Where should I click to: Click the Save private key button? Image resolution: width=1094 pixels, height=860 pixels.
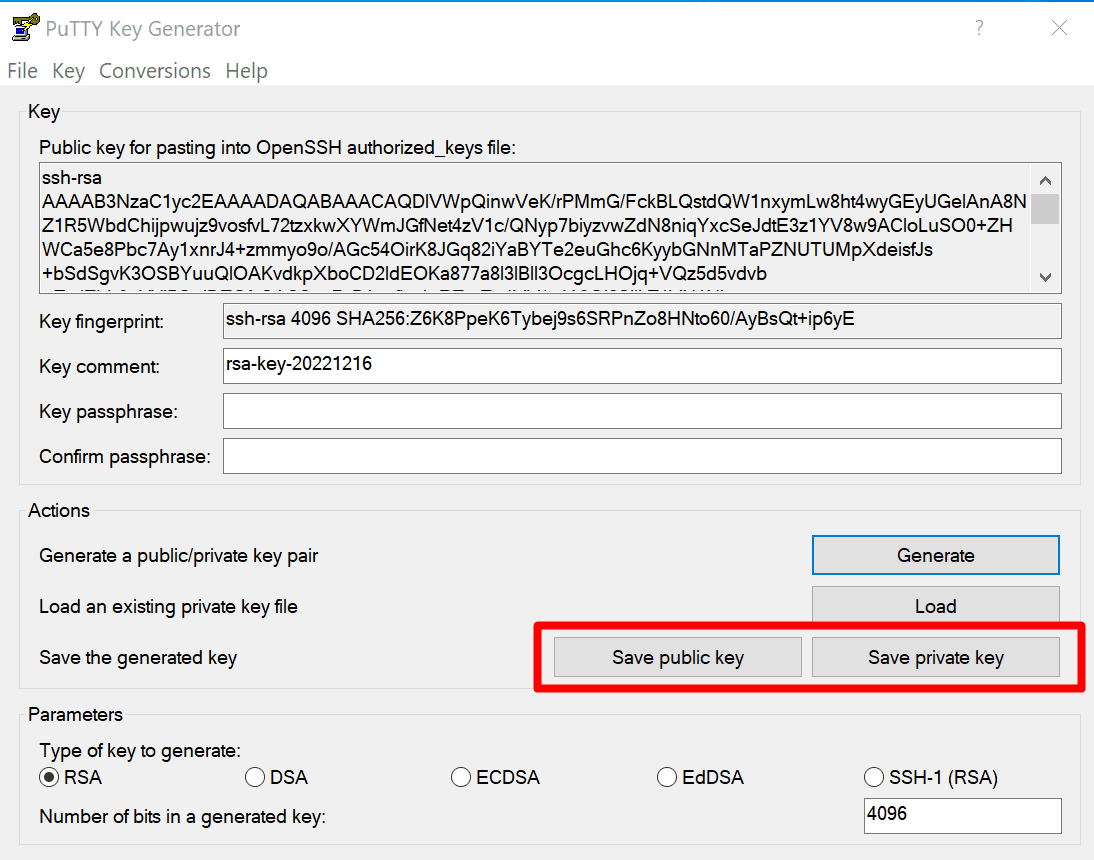click(935, 657)
